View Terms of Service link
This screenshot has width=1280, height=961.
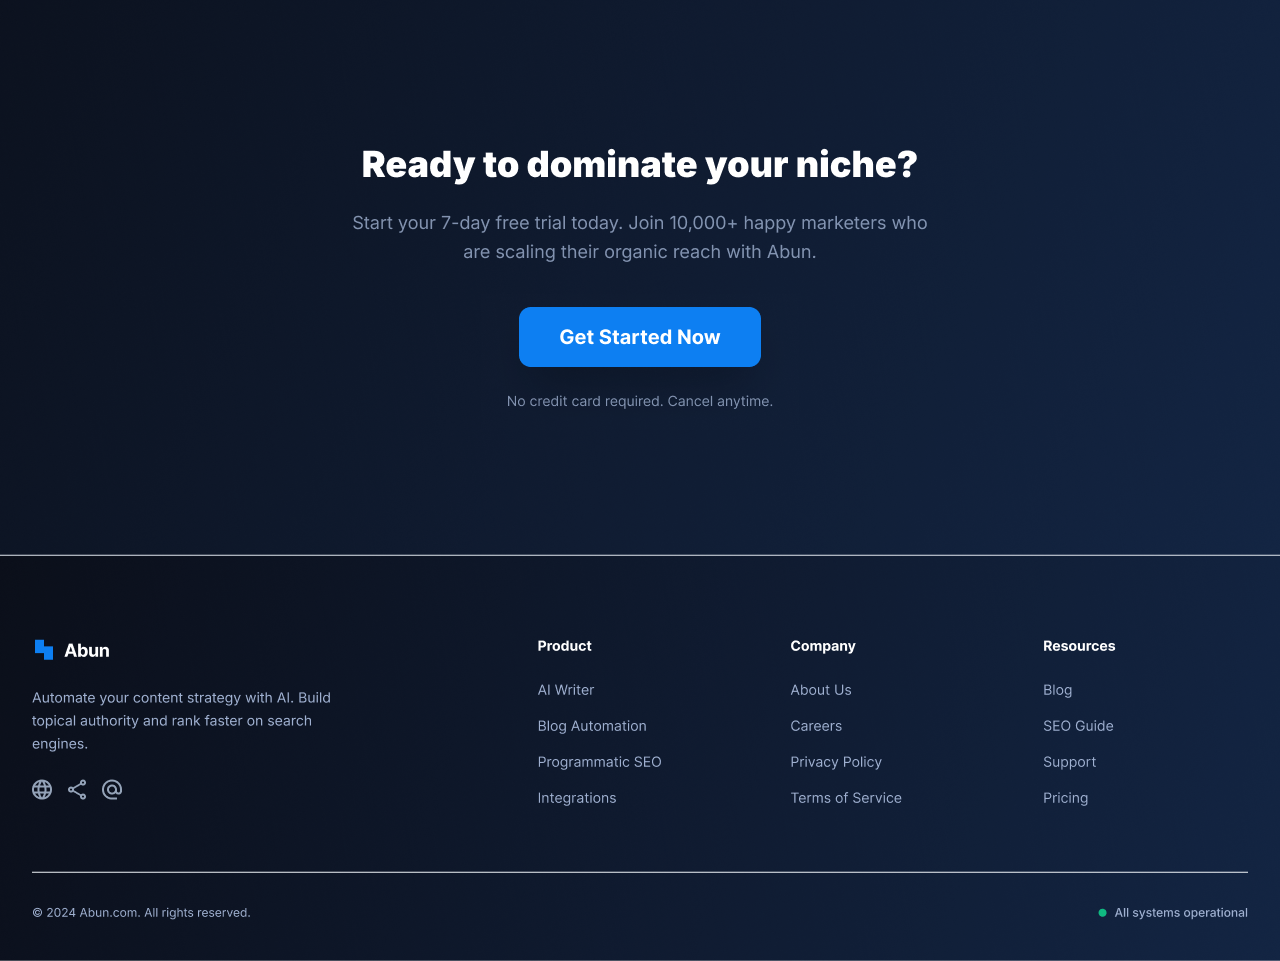tap(846, 798)
